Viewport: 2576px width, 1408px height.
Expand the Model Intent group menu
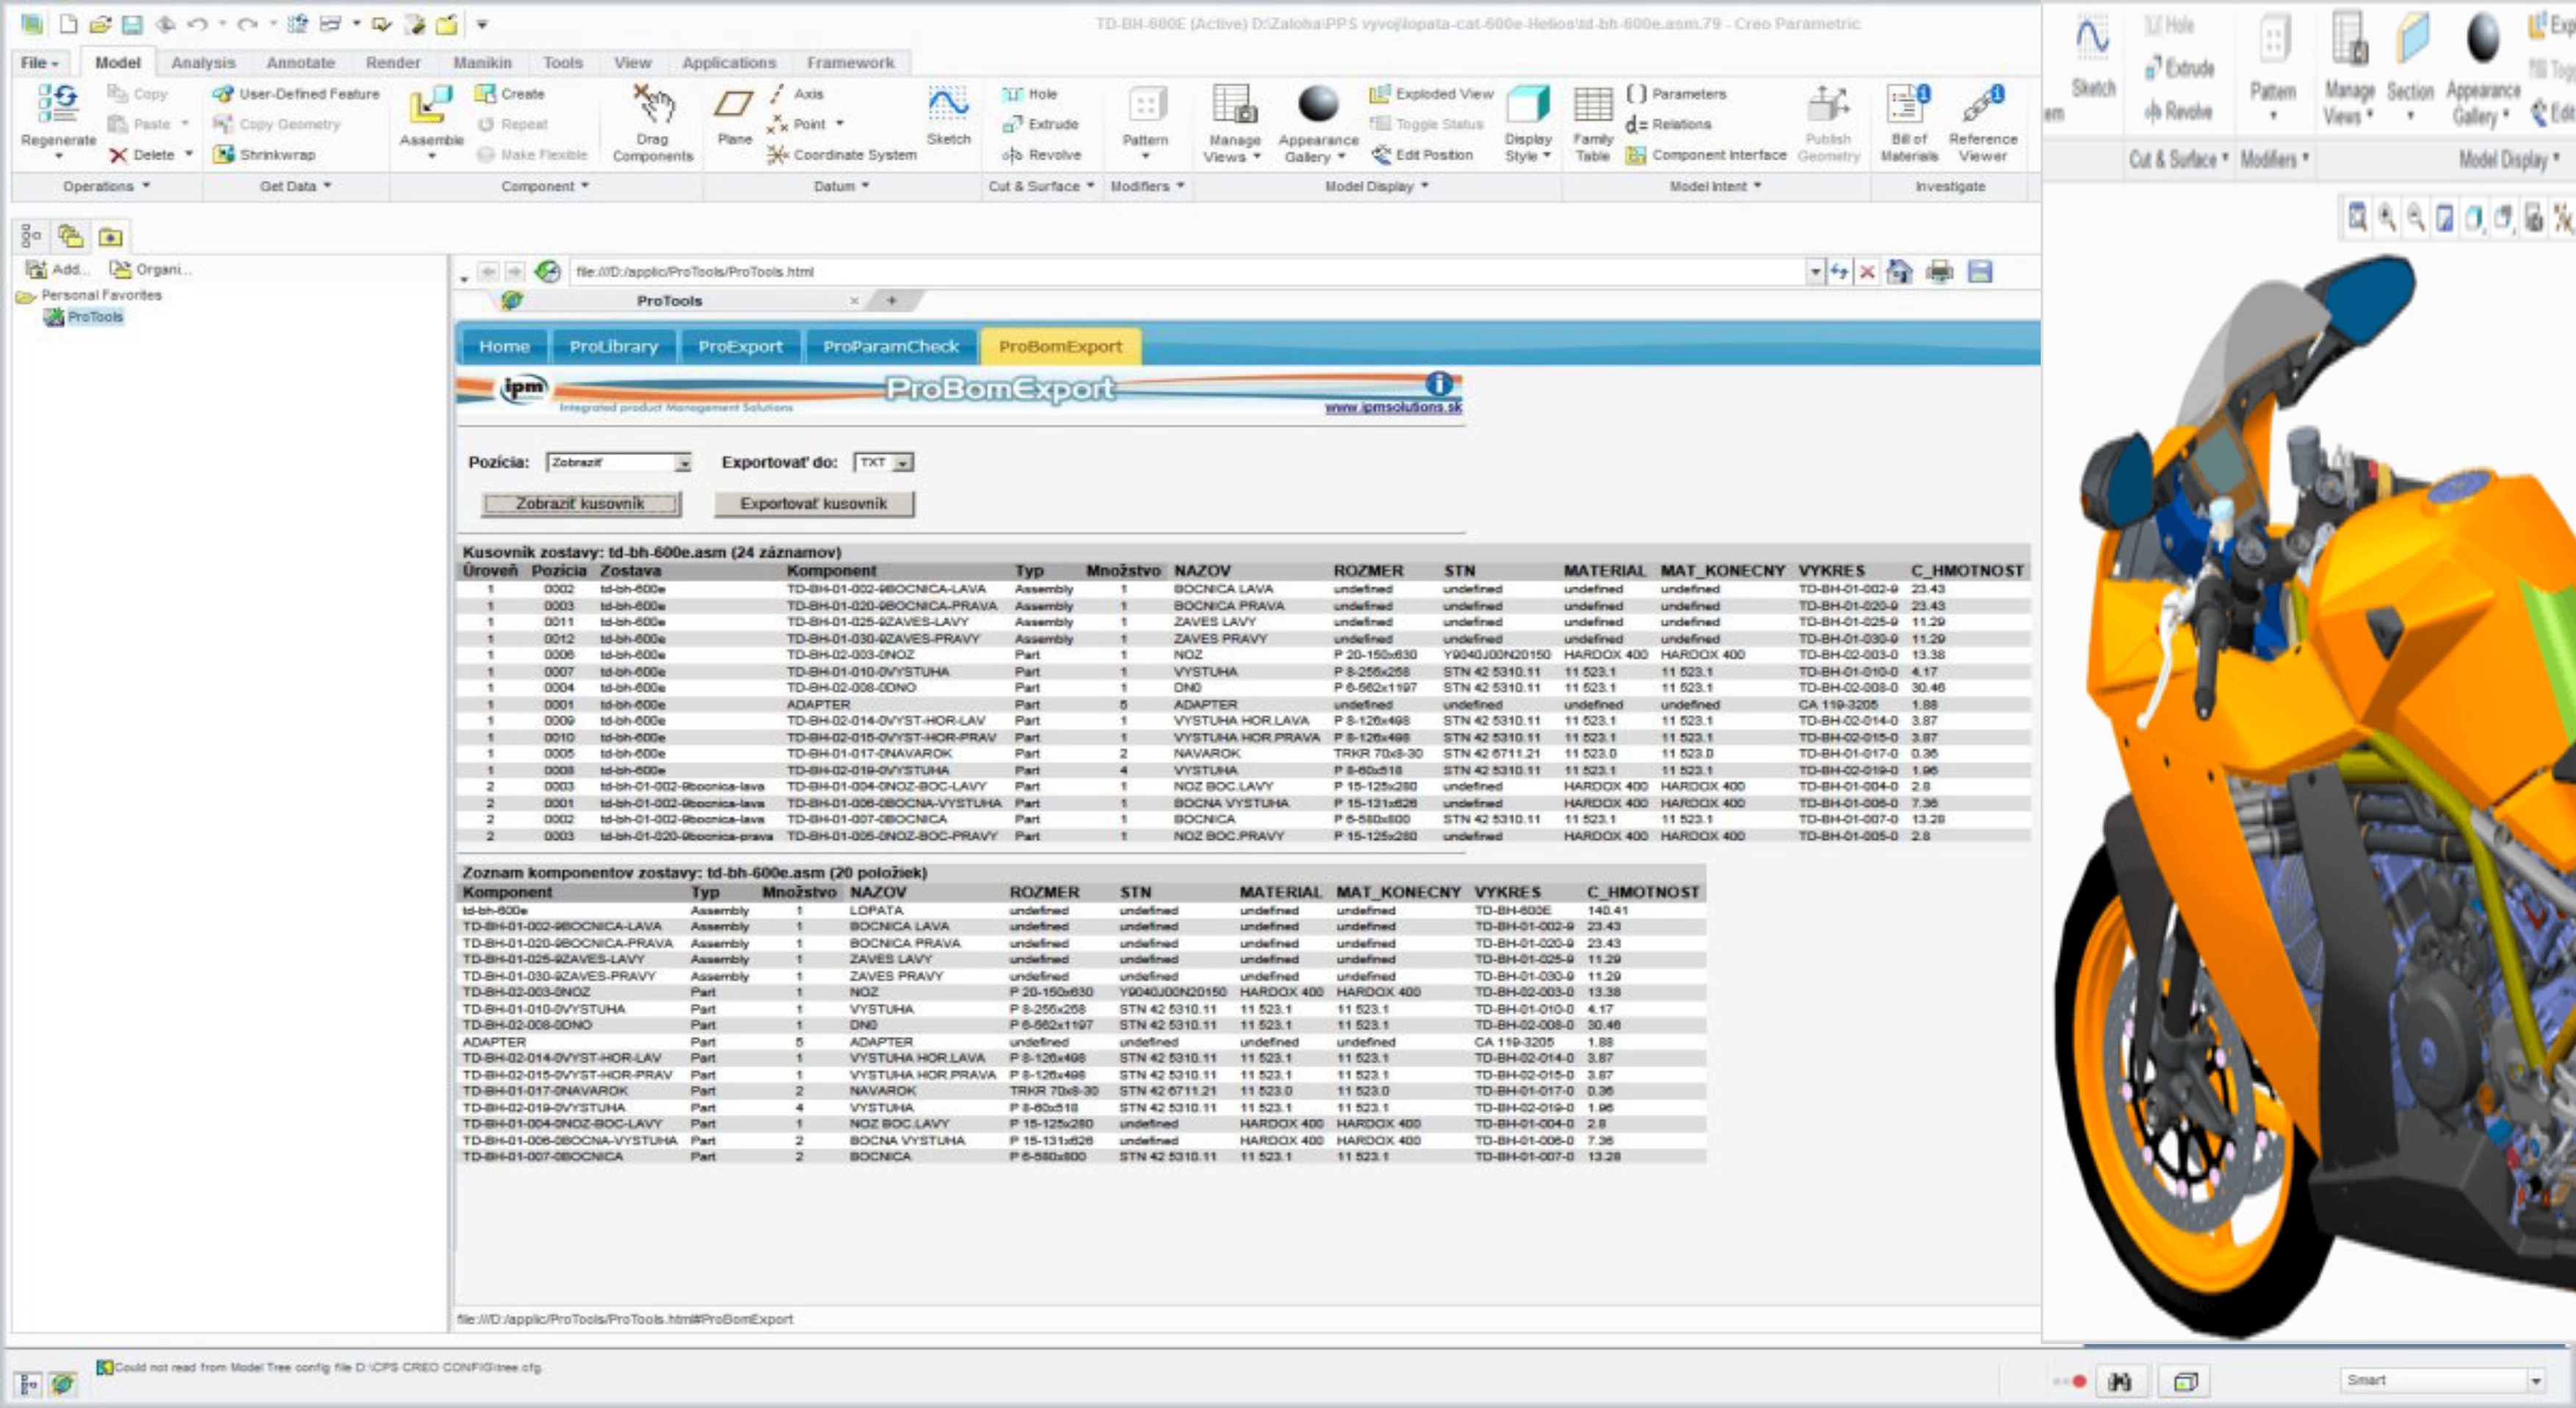pos(1715,186)
